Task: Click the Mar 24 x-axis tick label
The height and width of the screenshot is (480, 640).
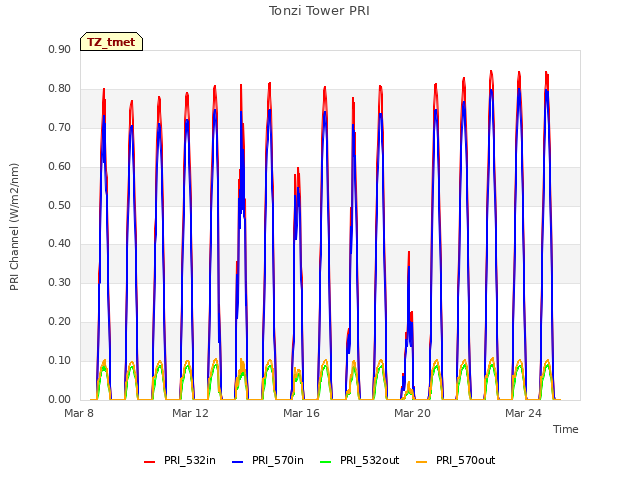Action: click(x=523, y=413)
